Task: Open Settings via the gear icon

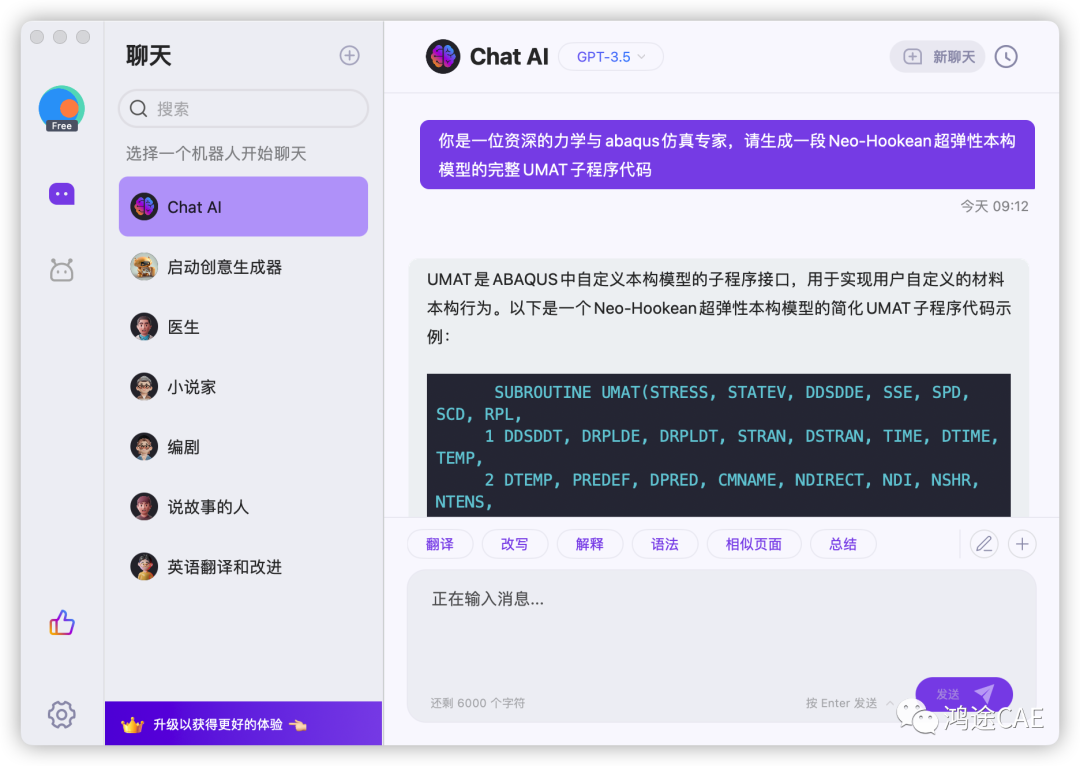Action: click(61, 715)
